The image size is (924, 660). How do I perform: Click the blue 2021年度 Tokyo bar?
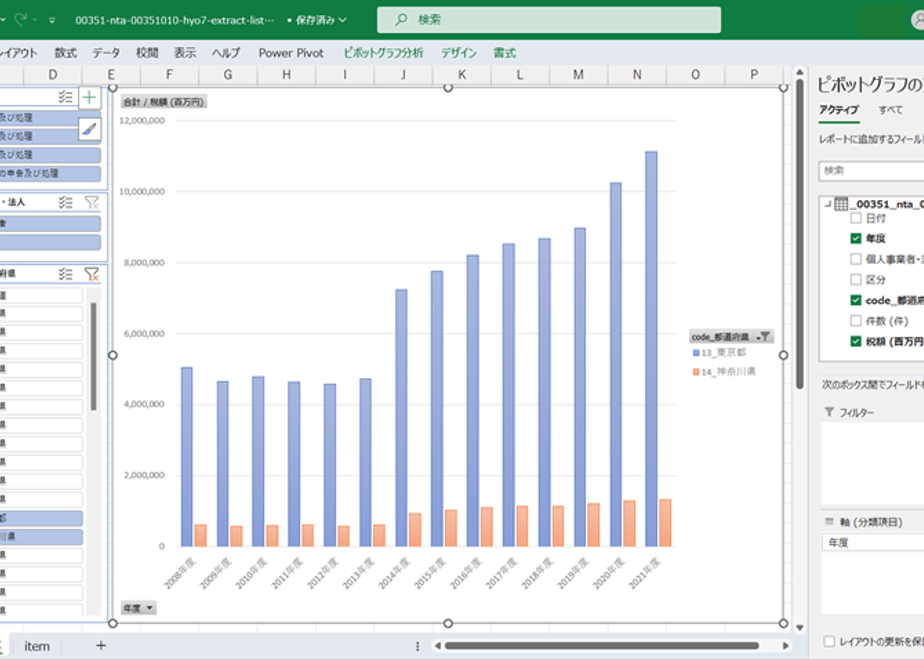651,349
